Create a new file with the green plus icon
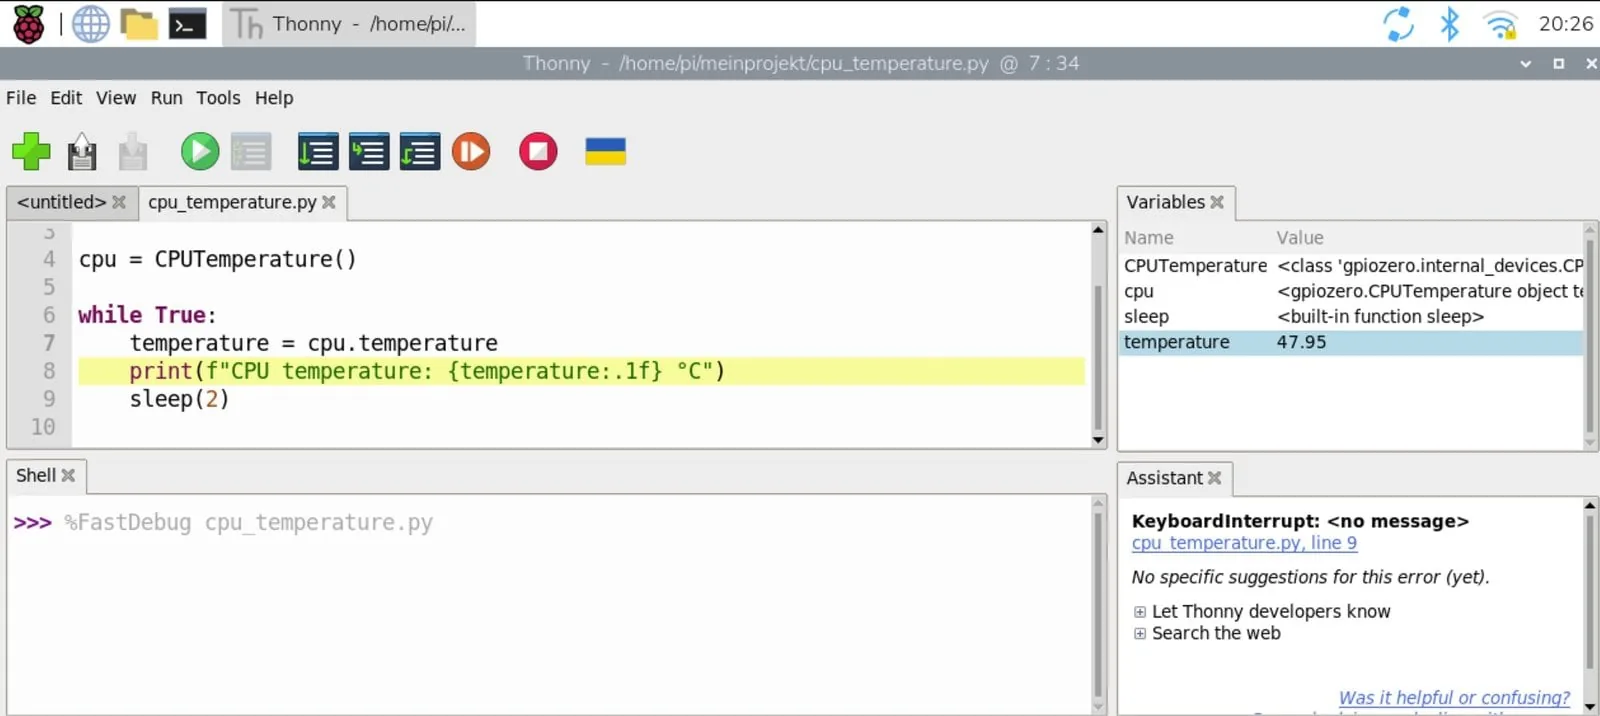This screenshot has width=1600, height=716. (31, 152)
